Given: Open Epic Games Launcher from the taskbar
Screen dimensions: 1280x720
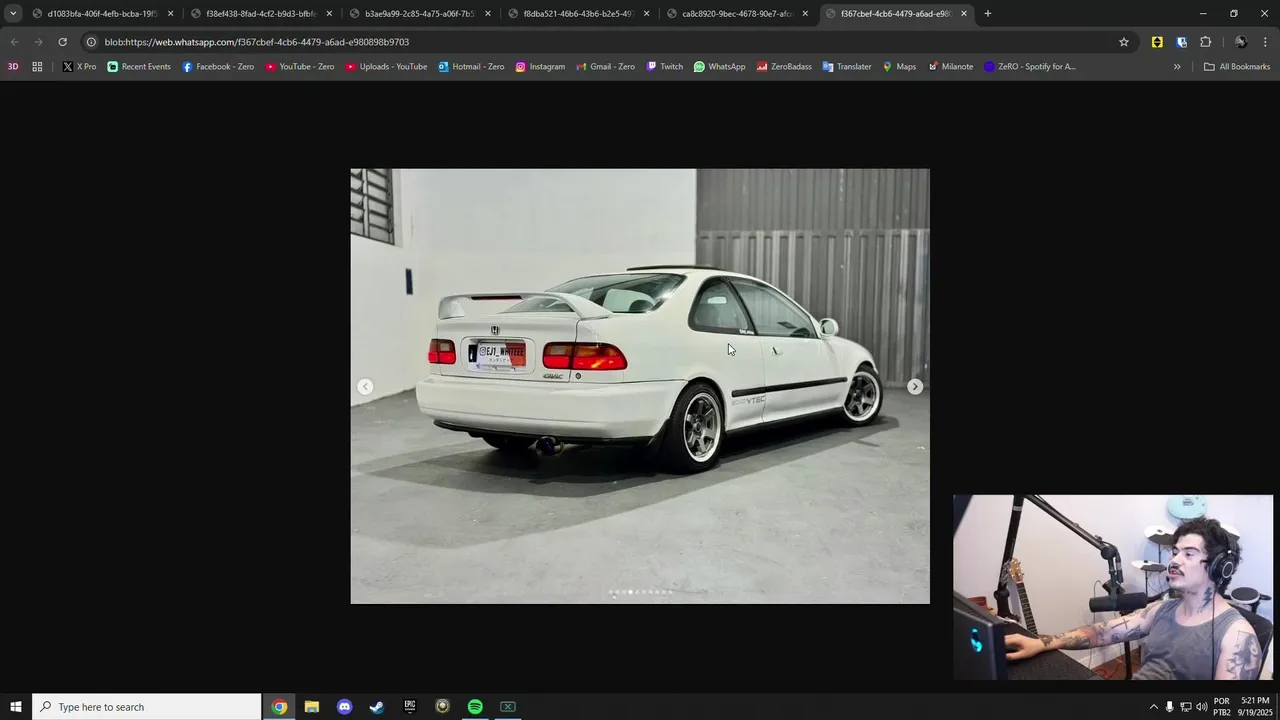Looking at the screenshot, I should 410,707.
